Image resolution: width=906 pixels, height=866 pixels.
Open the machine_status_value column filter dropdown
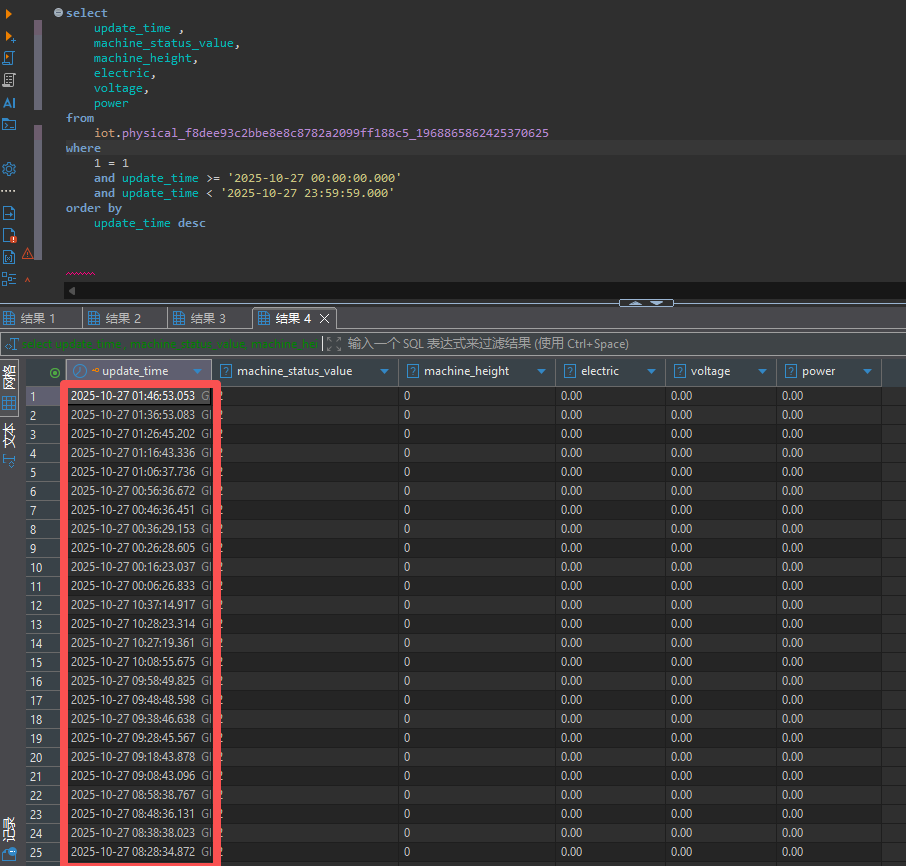coord(385,372)
